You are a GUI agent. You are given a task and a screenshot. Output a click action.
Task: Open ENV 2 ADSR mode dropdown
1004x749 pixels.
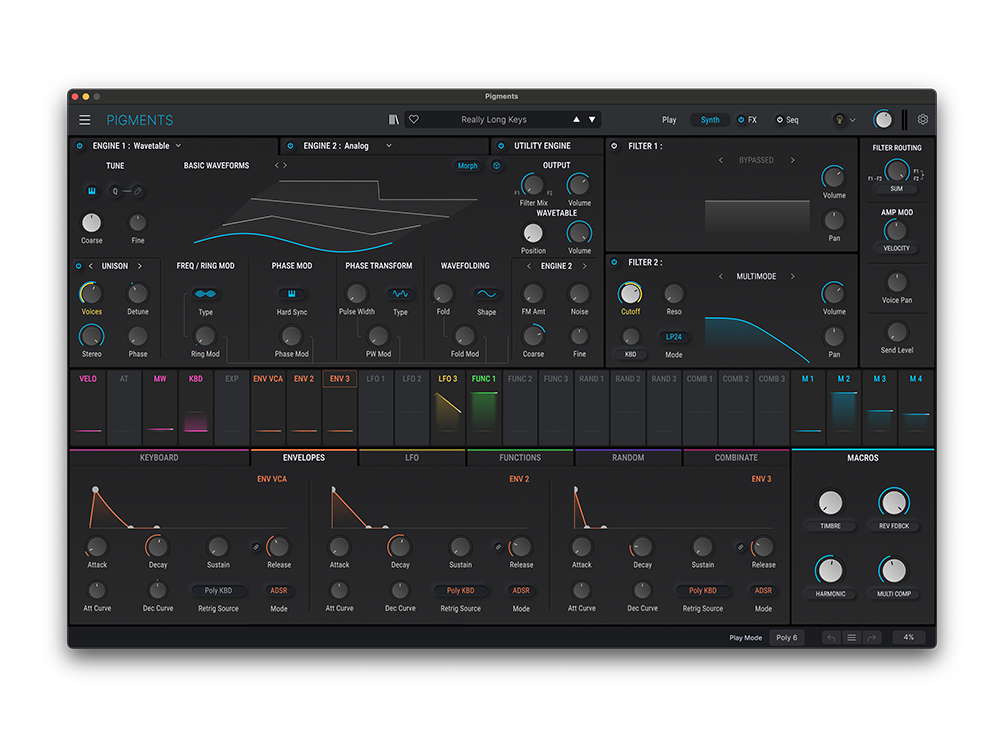521,590
